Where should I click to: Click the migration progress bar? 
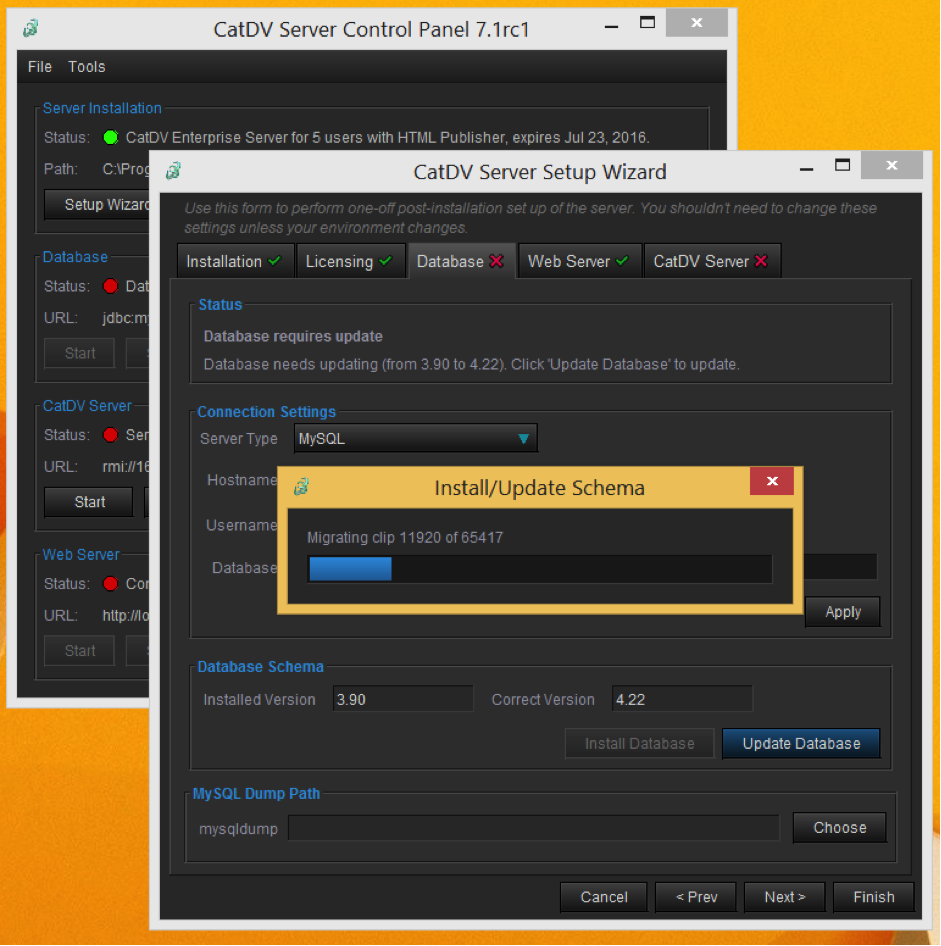[540, 569]
